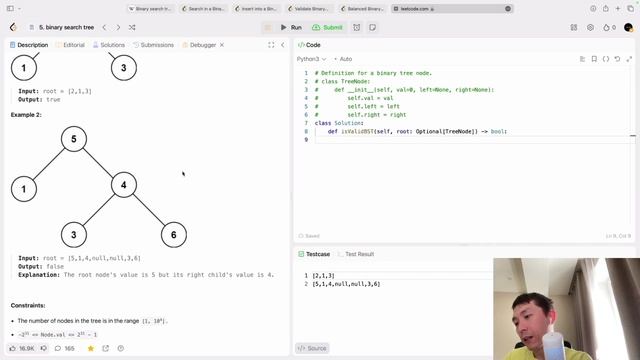The image size is (640, 360).
Task: Click the Saved status in editor footer
Action: coord(309,236)
